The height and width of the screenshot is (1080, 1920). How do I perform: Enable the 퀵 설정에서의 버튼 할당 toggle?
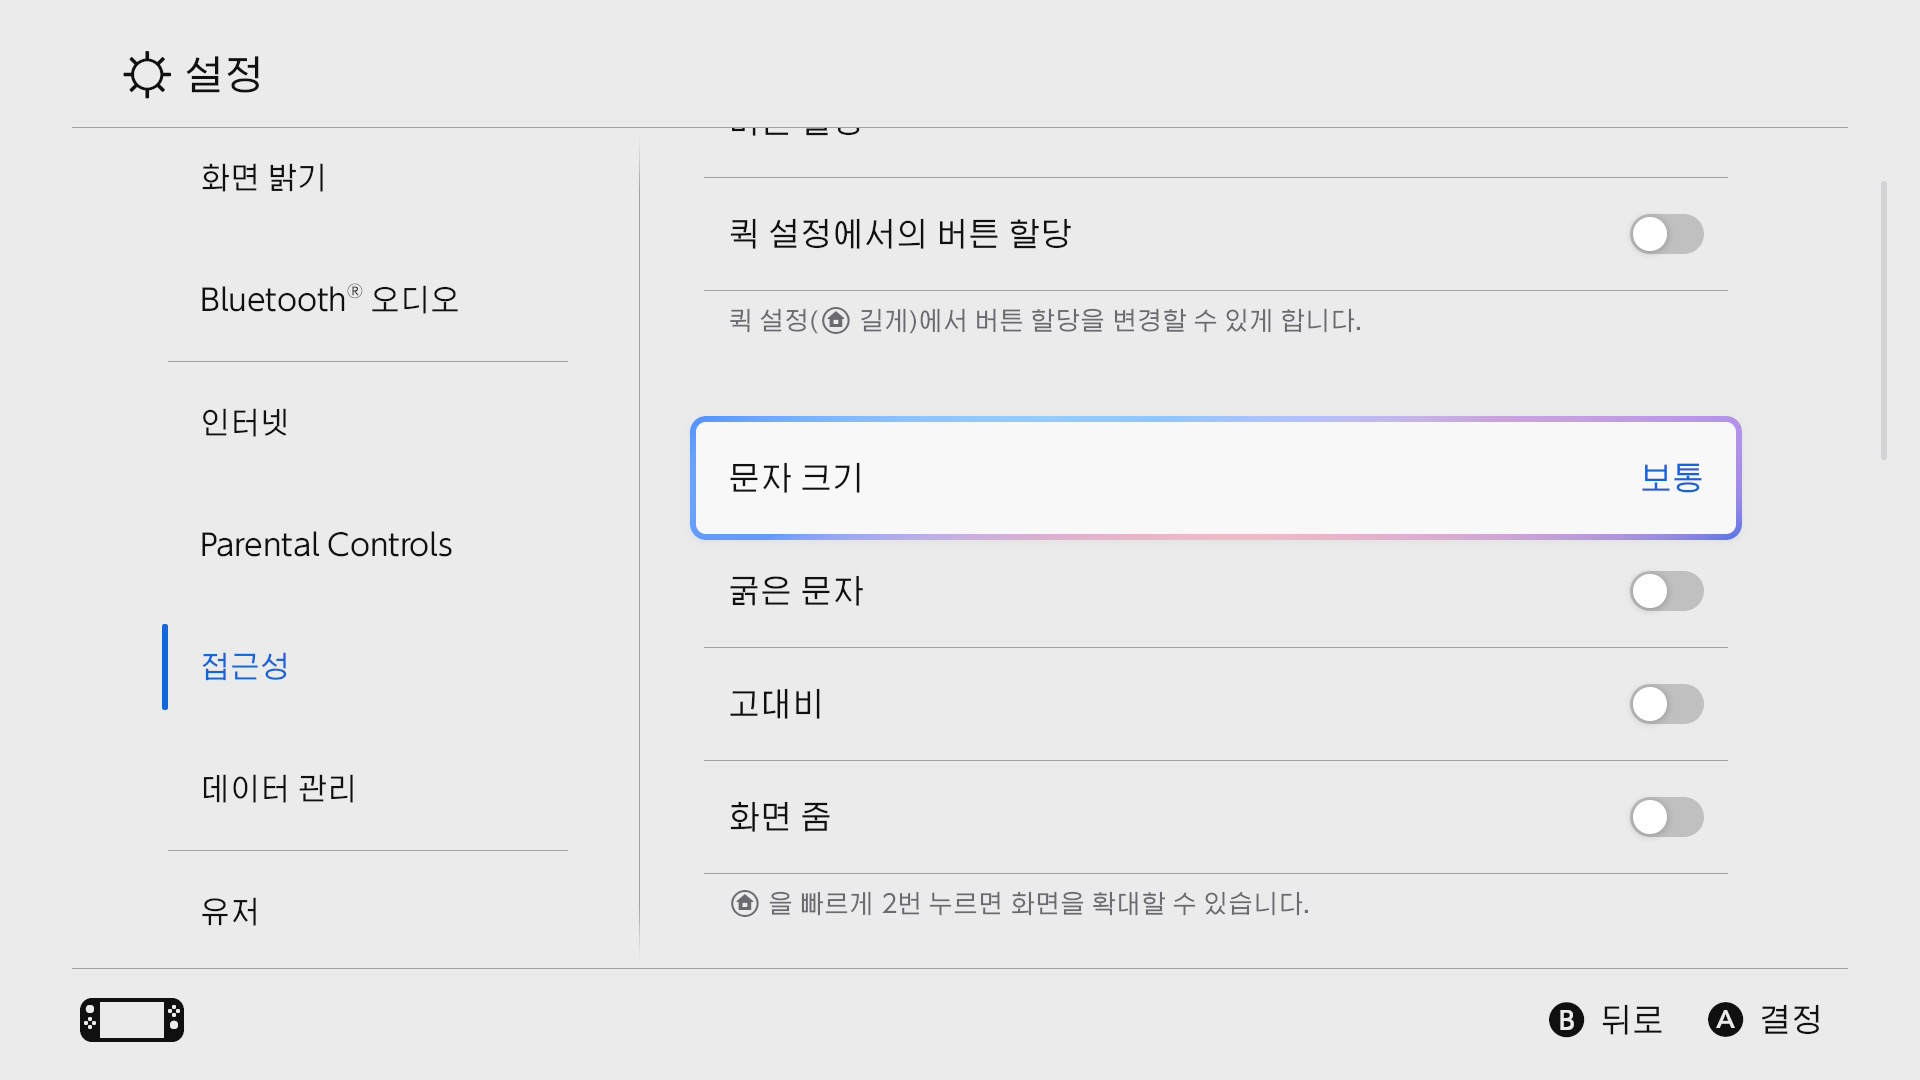pyautogui.click(x=1665, y=234)
